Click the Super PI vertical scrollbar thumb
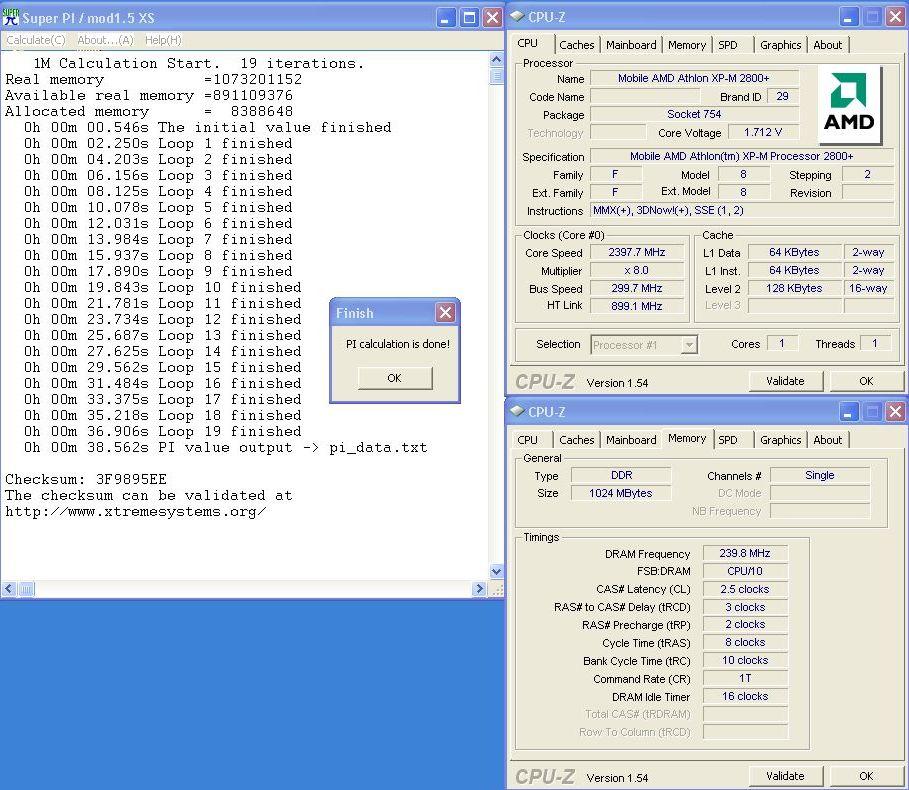This screenshot has width=909, height=790. coord(496,76)
